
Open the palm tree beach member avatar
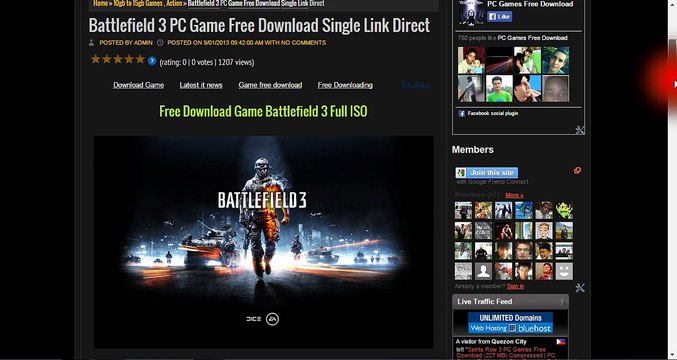(x=524, y=211)
